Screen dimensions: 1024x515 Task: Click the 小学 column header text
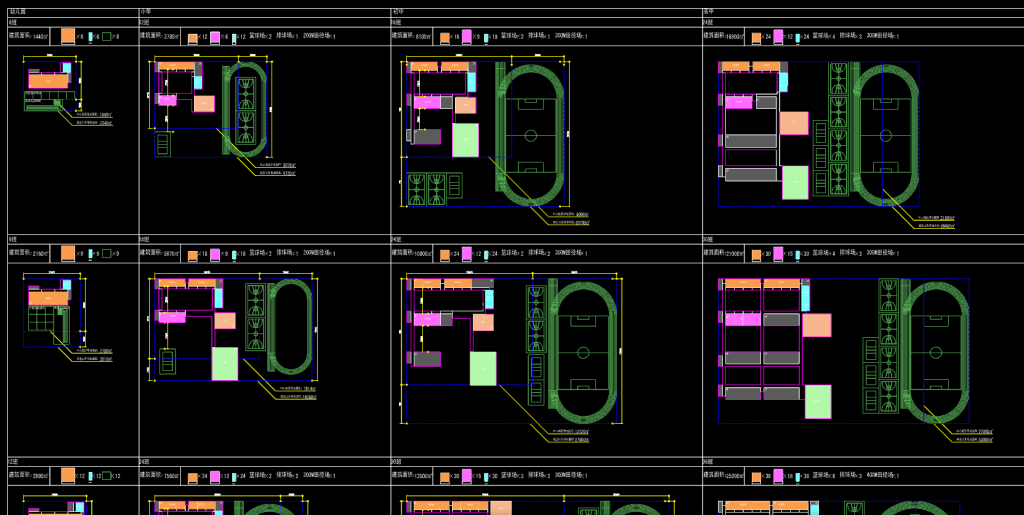pos(145,12)
